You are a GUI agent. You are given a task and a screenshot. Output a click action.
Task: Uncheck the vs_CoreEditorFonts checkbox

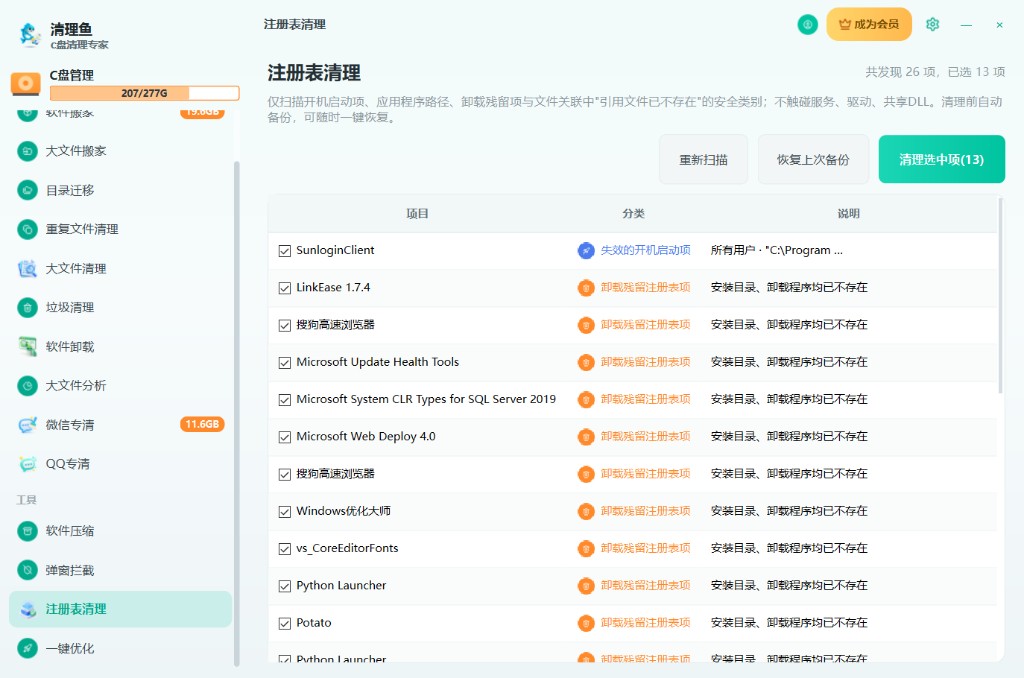coord(285,549)
